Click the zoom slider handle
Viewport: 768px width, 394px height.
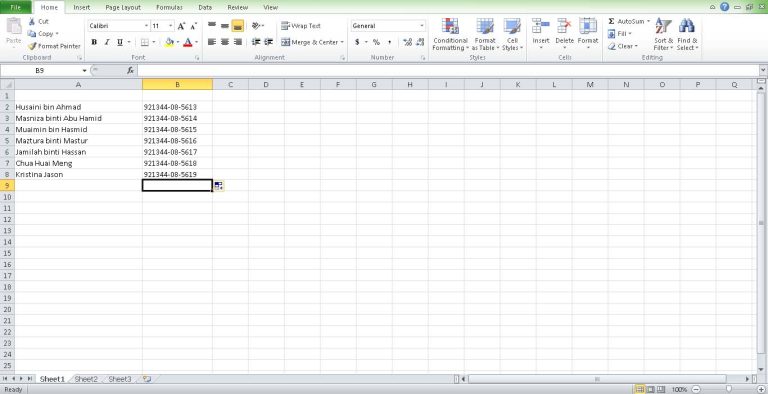click(729, 389)
